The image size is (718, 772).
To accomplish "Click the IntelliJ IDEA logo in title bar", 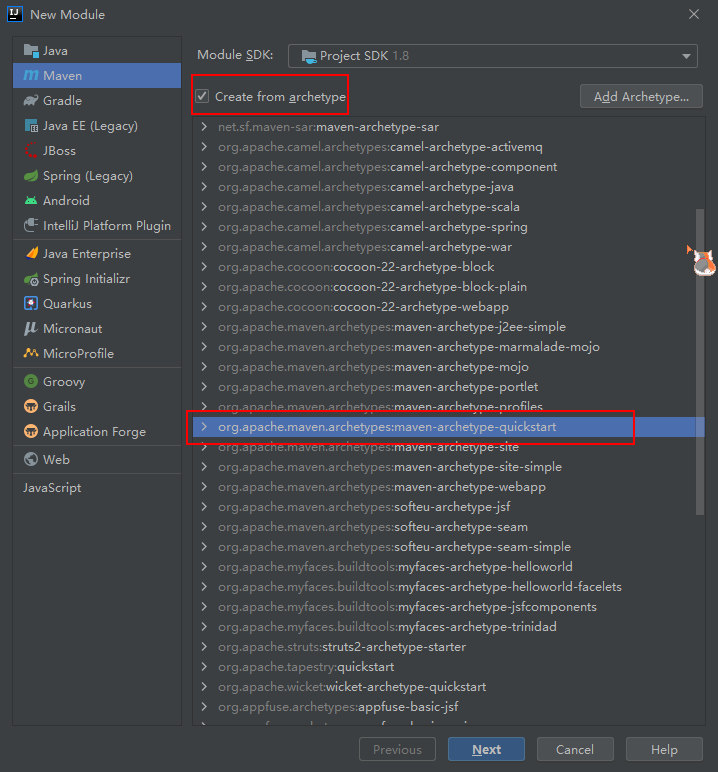I will 15,14.
